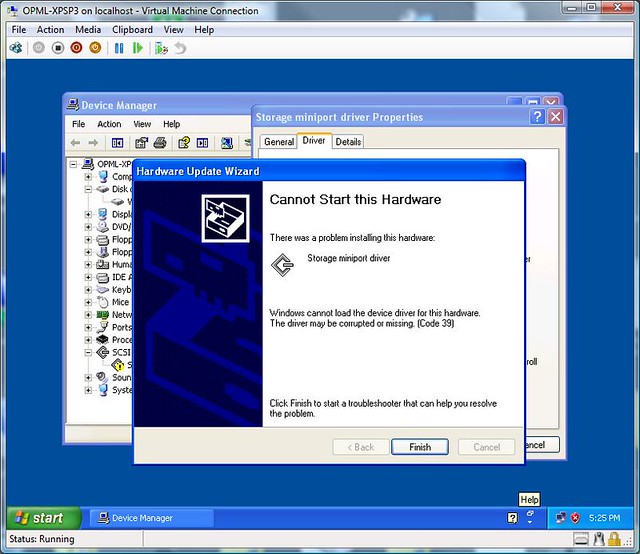Click the Ctrl+Alt+Del icon in VM toolbar
This screenshot has height=554, width=640.
pyautogui.click(x=15, y=47)
